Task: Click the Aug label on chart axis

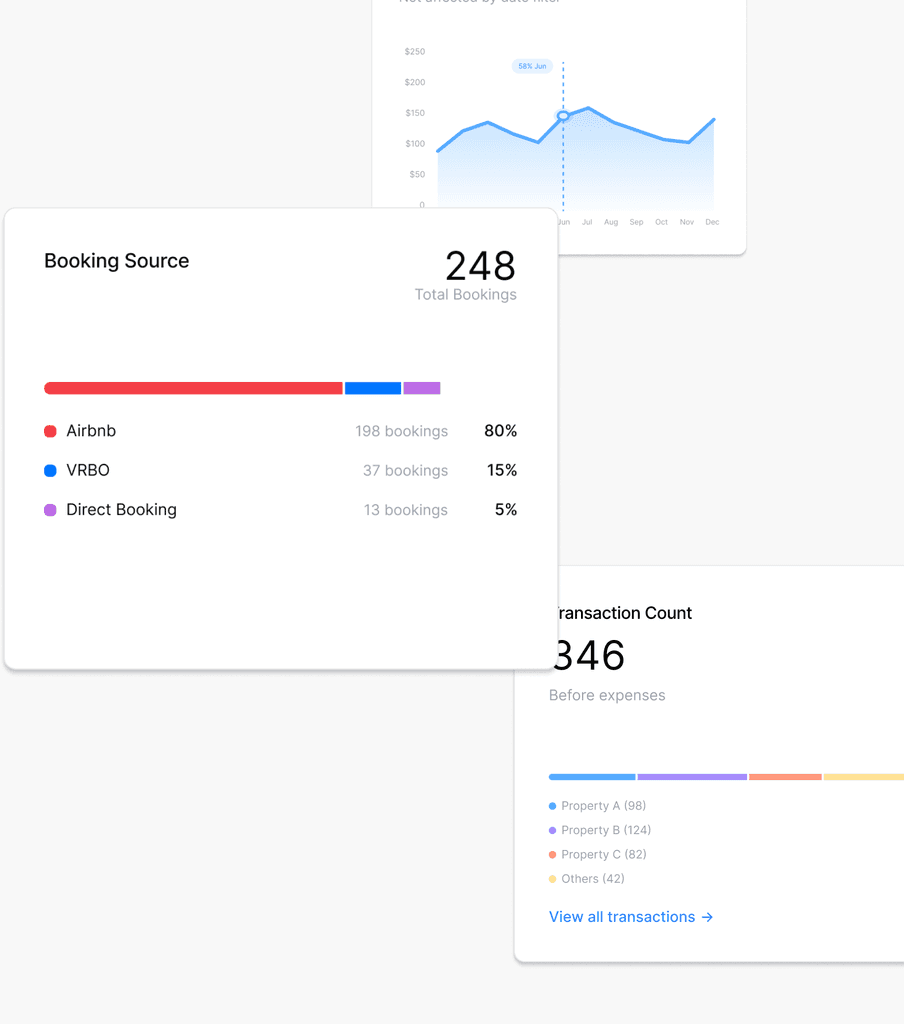Action: click(611, 222)
